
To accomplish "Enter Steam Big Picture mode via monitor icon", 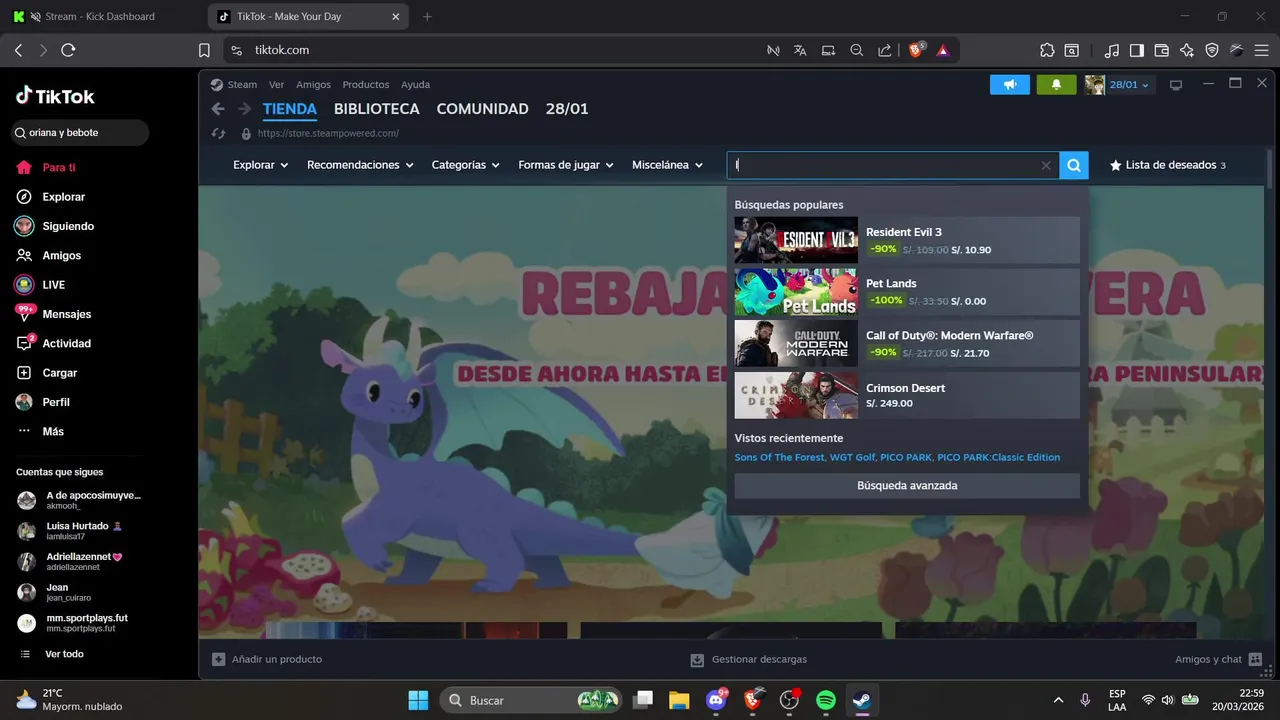I will coord(1176,85).
